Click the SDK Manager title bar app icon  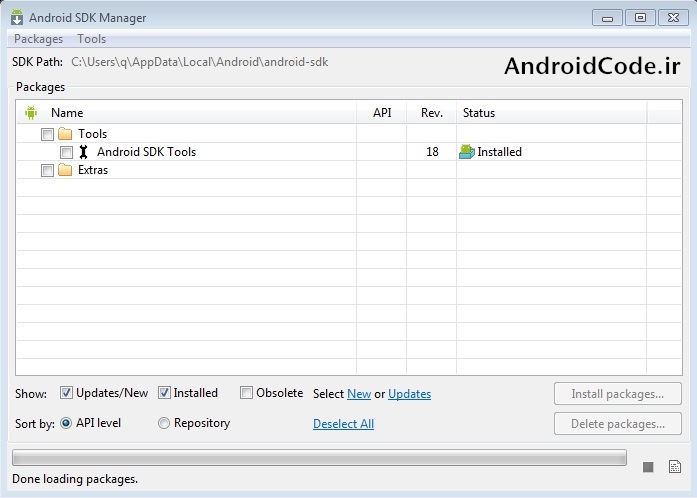[x=17, y=17]
